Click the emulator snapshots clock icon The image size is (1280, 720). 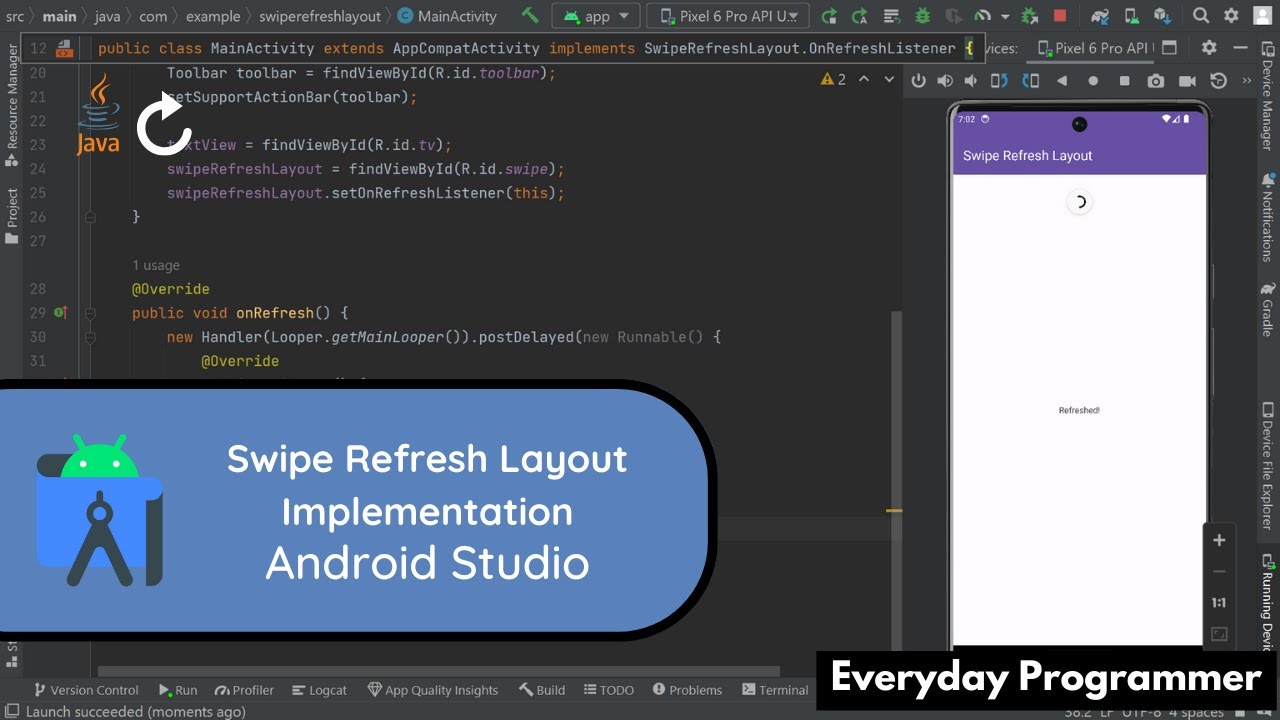pyautogui.click(x=1218, y=81)
